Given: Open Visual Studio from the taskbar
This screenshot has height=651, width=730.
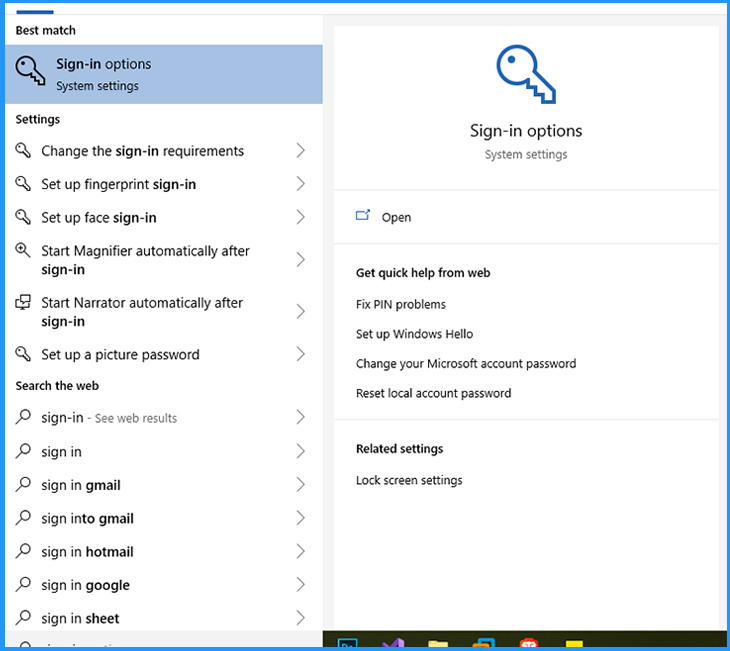Looking at the screenshot, I should pyautogui.click(x=393, y=644).
